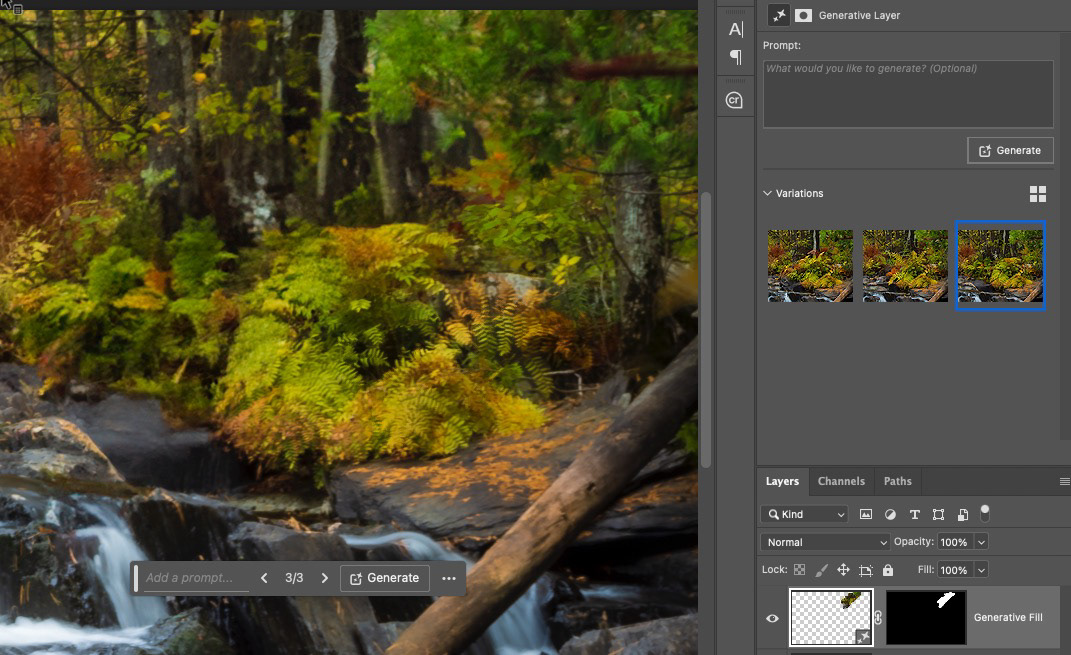Open the Opacity slider dropdown arrow
Screen dimensions: 1071x655
click(x=982, y=542)
